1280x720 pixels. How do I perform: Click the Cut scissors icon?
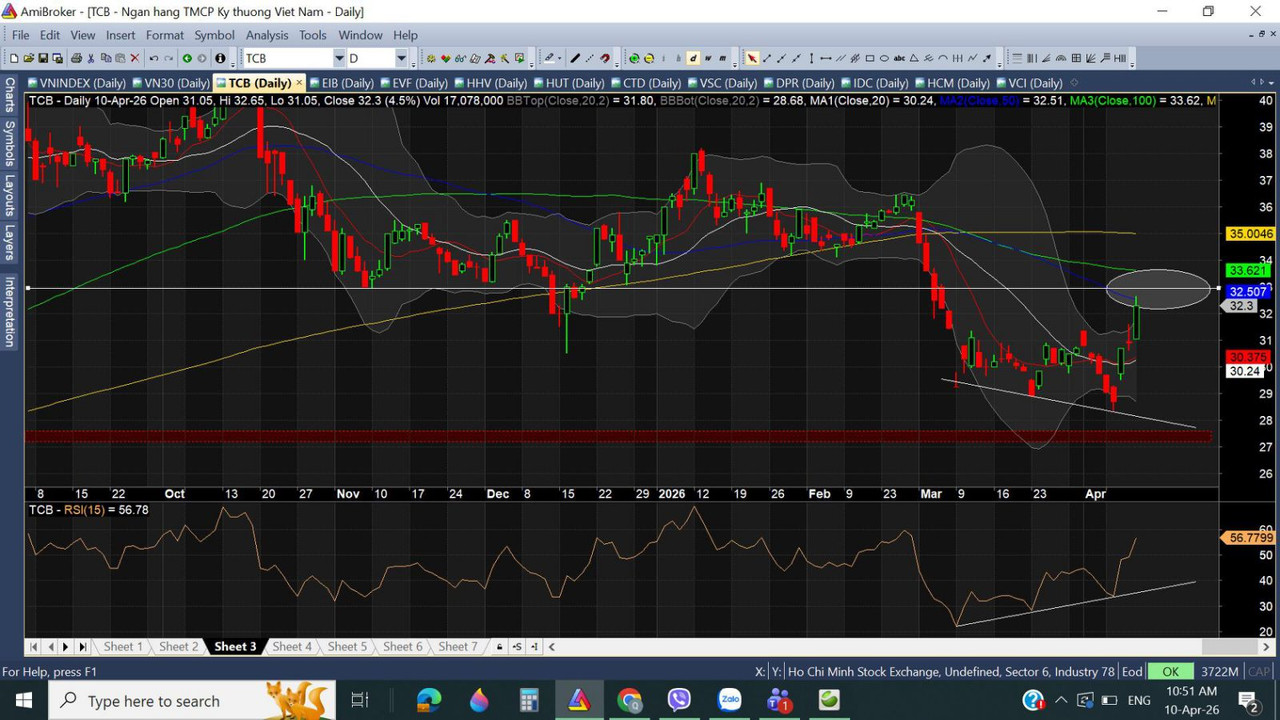[x=91, y=58]
